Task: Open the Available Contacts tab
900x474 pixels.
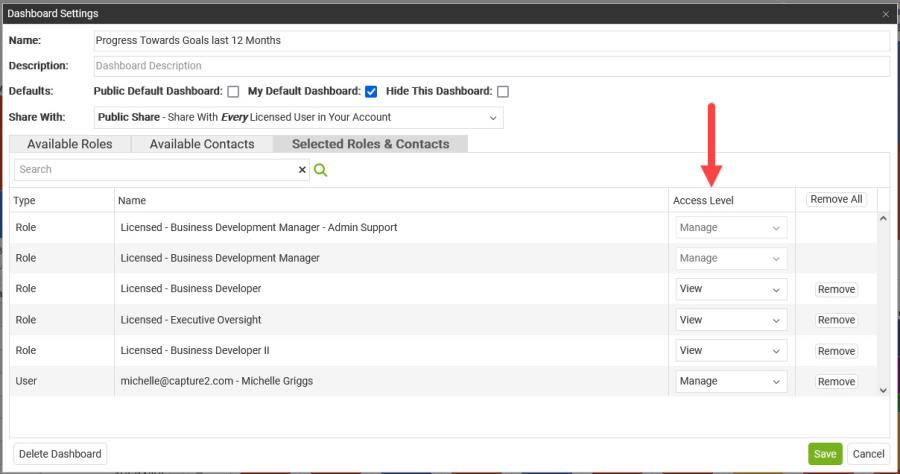Action: tap(202, 144)
